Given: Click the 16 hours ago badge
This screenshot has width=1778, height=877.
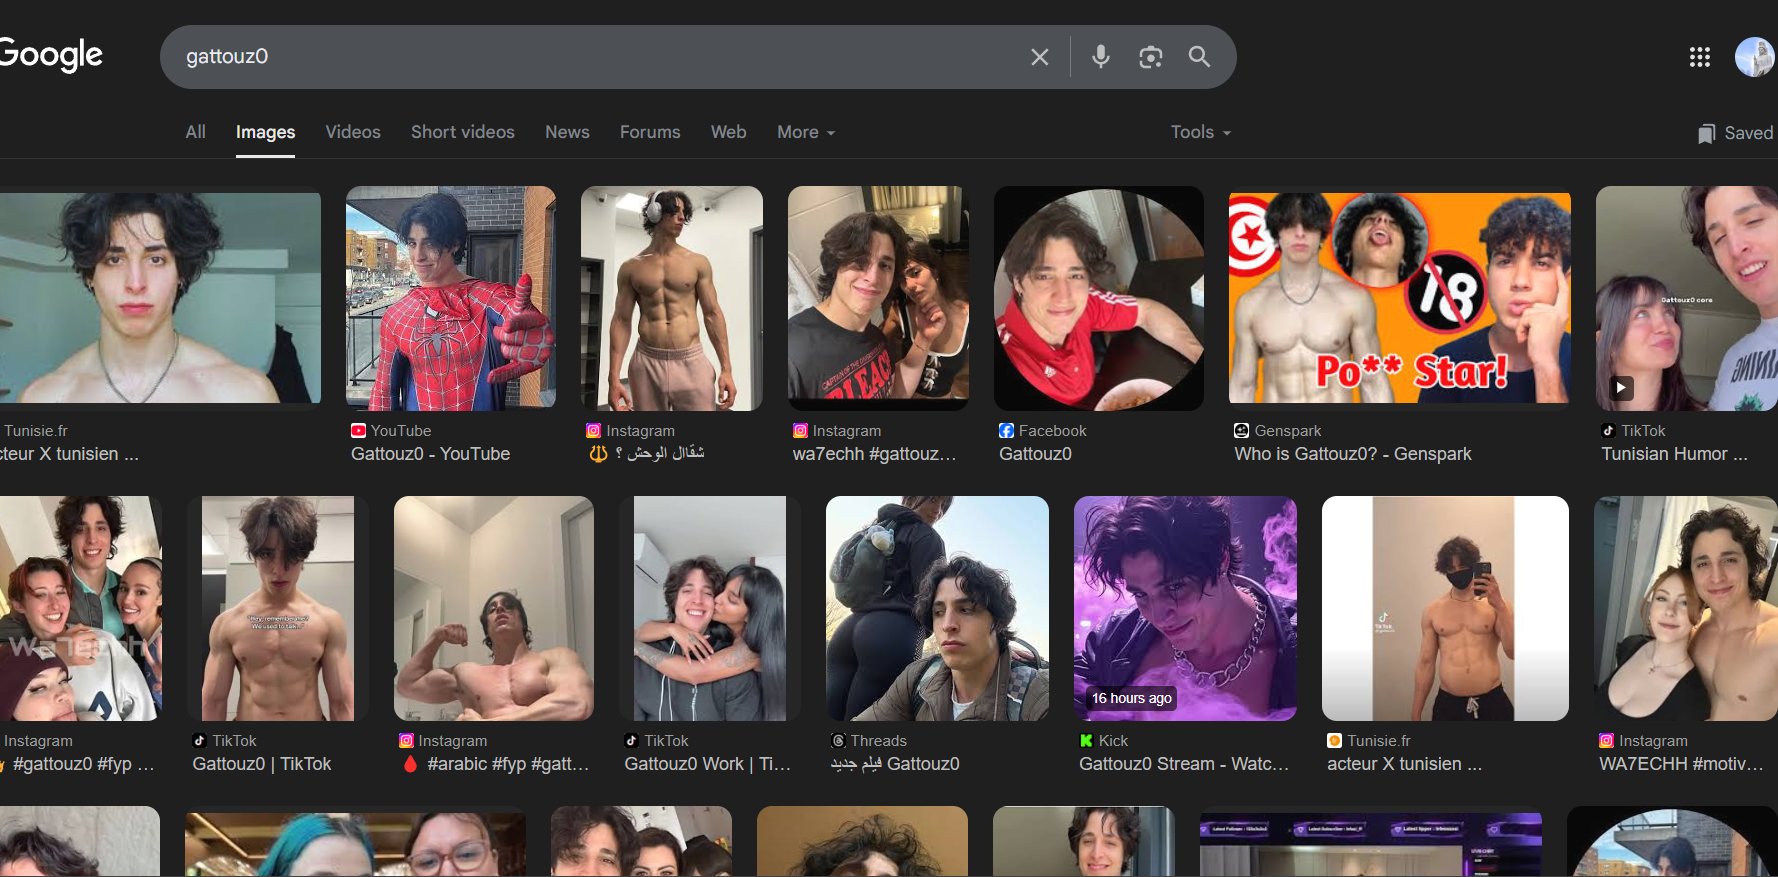Looking at the screenshot, I should [x=1132, y=698].
